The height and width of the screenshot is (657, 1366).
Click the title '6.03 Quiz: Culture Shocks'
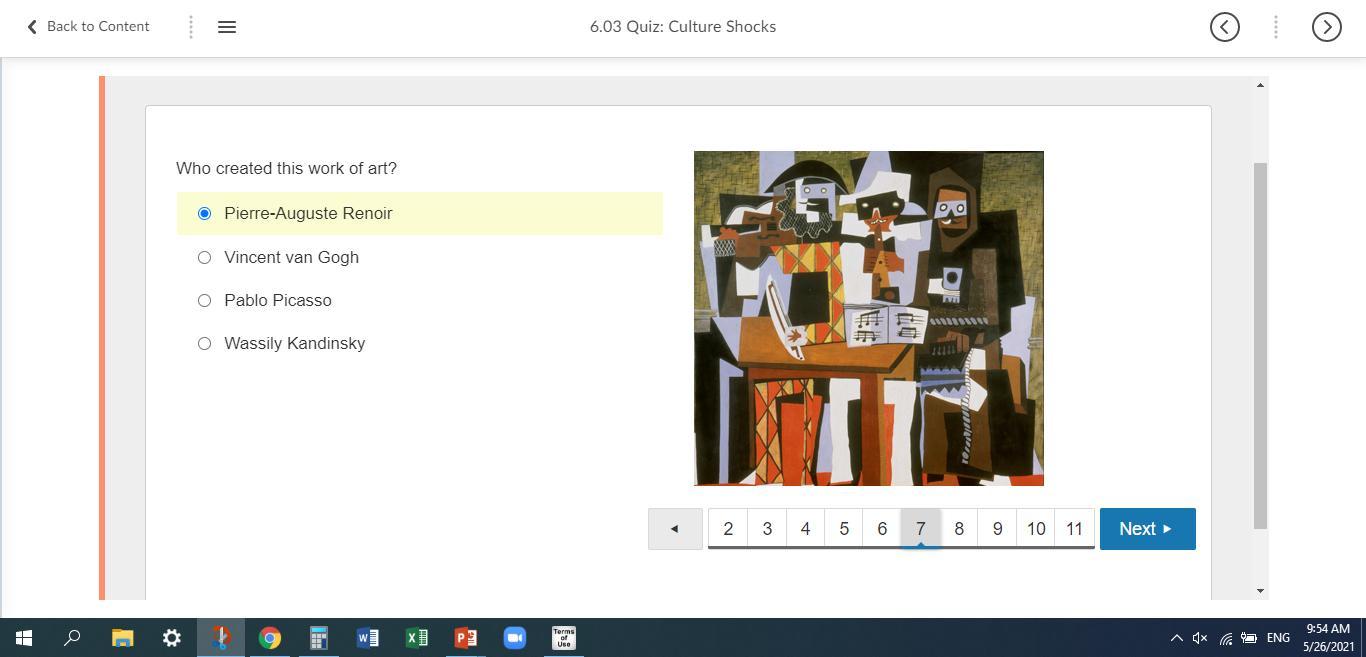[683, 27]
